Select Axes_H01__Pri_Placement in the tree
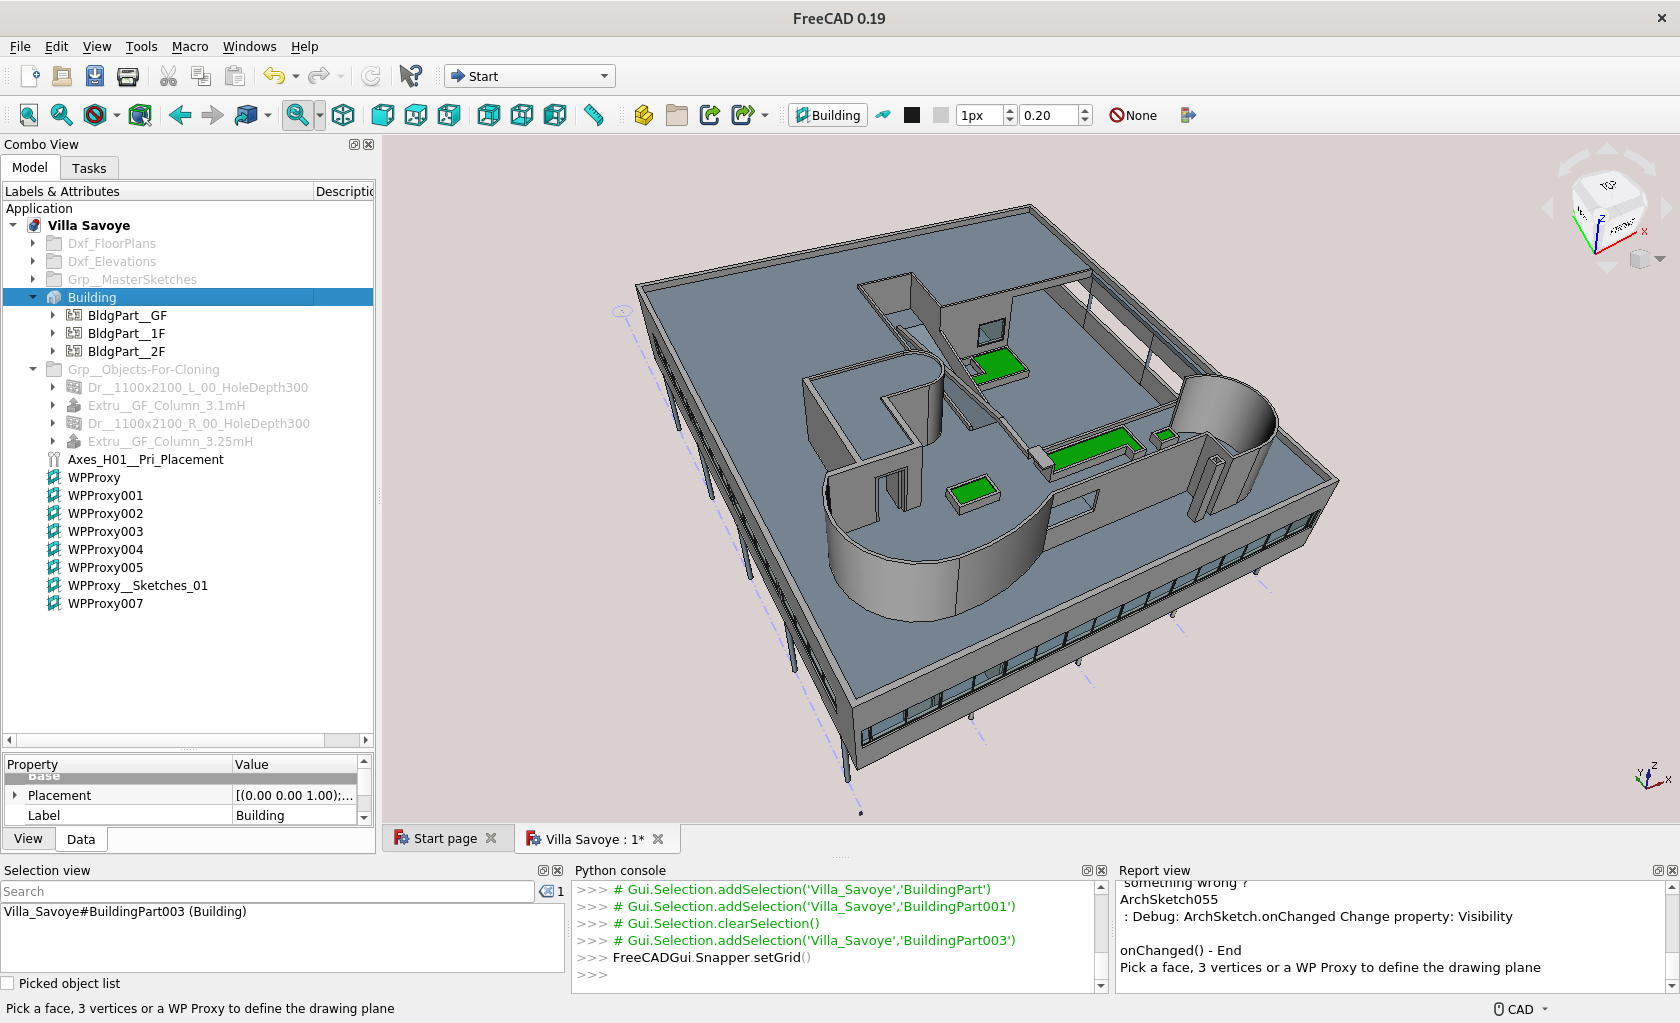Image resolution: width=1680 pixels, height=1023 pixels. [x=146, y=459]
